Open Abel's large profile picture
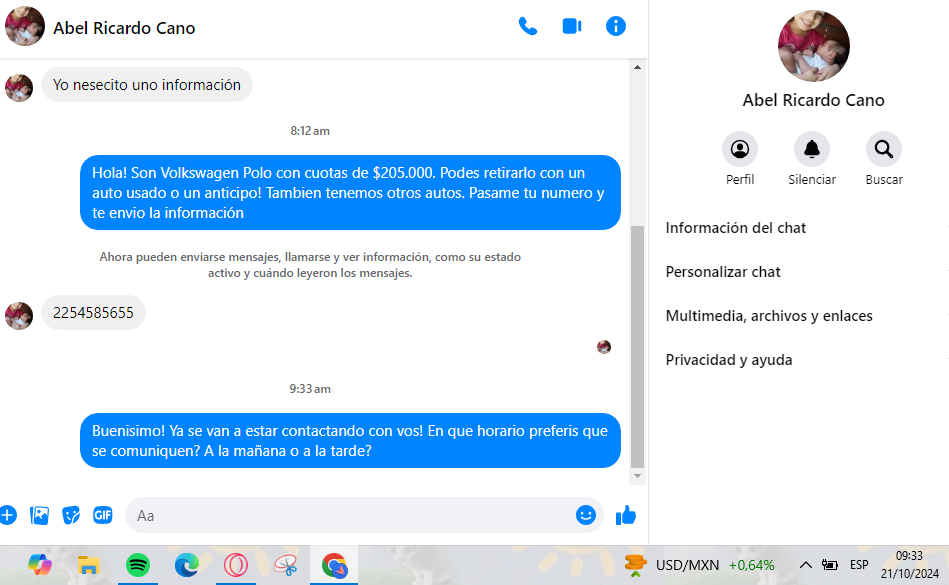The image size is (949, 585). (813, 46)
